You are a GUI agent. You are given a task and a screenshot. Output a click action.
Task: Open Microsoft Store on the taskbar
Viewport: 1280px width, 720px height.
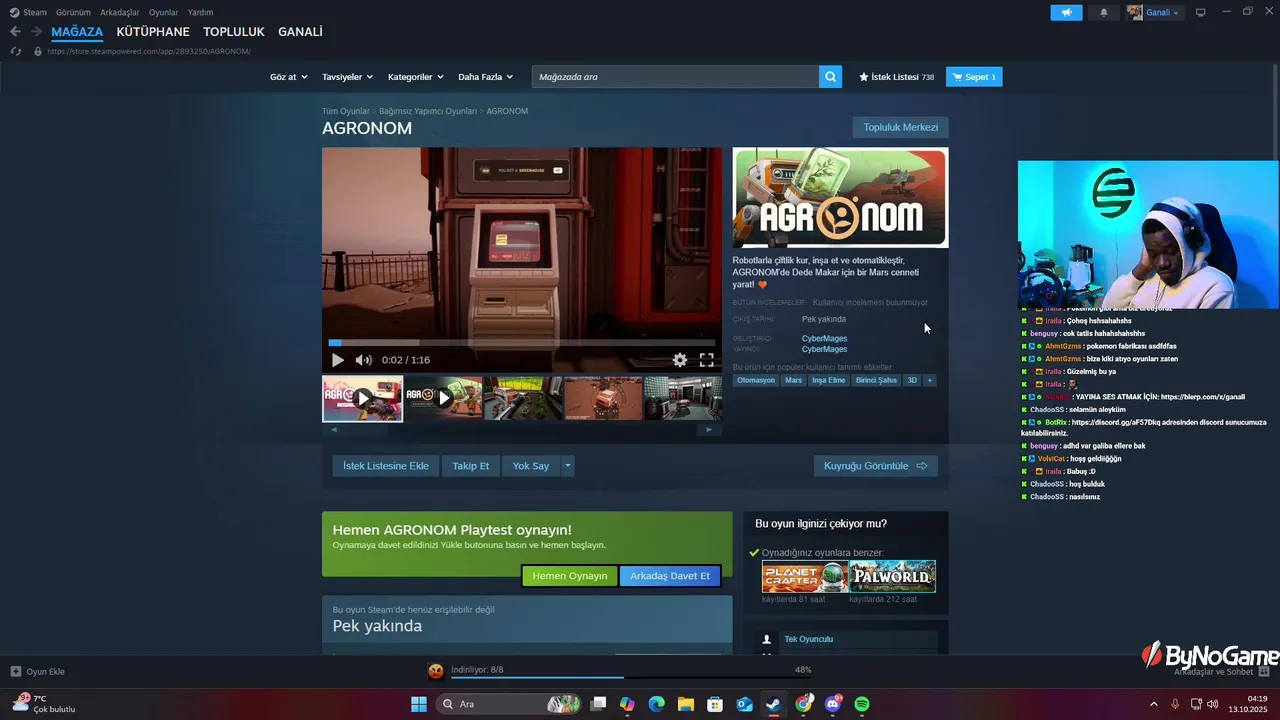[715, 704]
